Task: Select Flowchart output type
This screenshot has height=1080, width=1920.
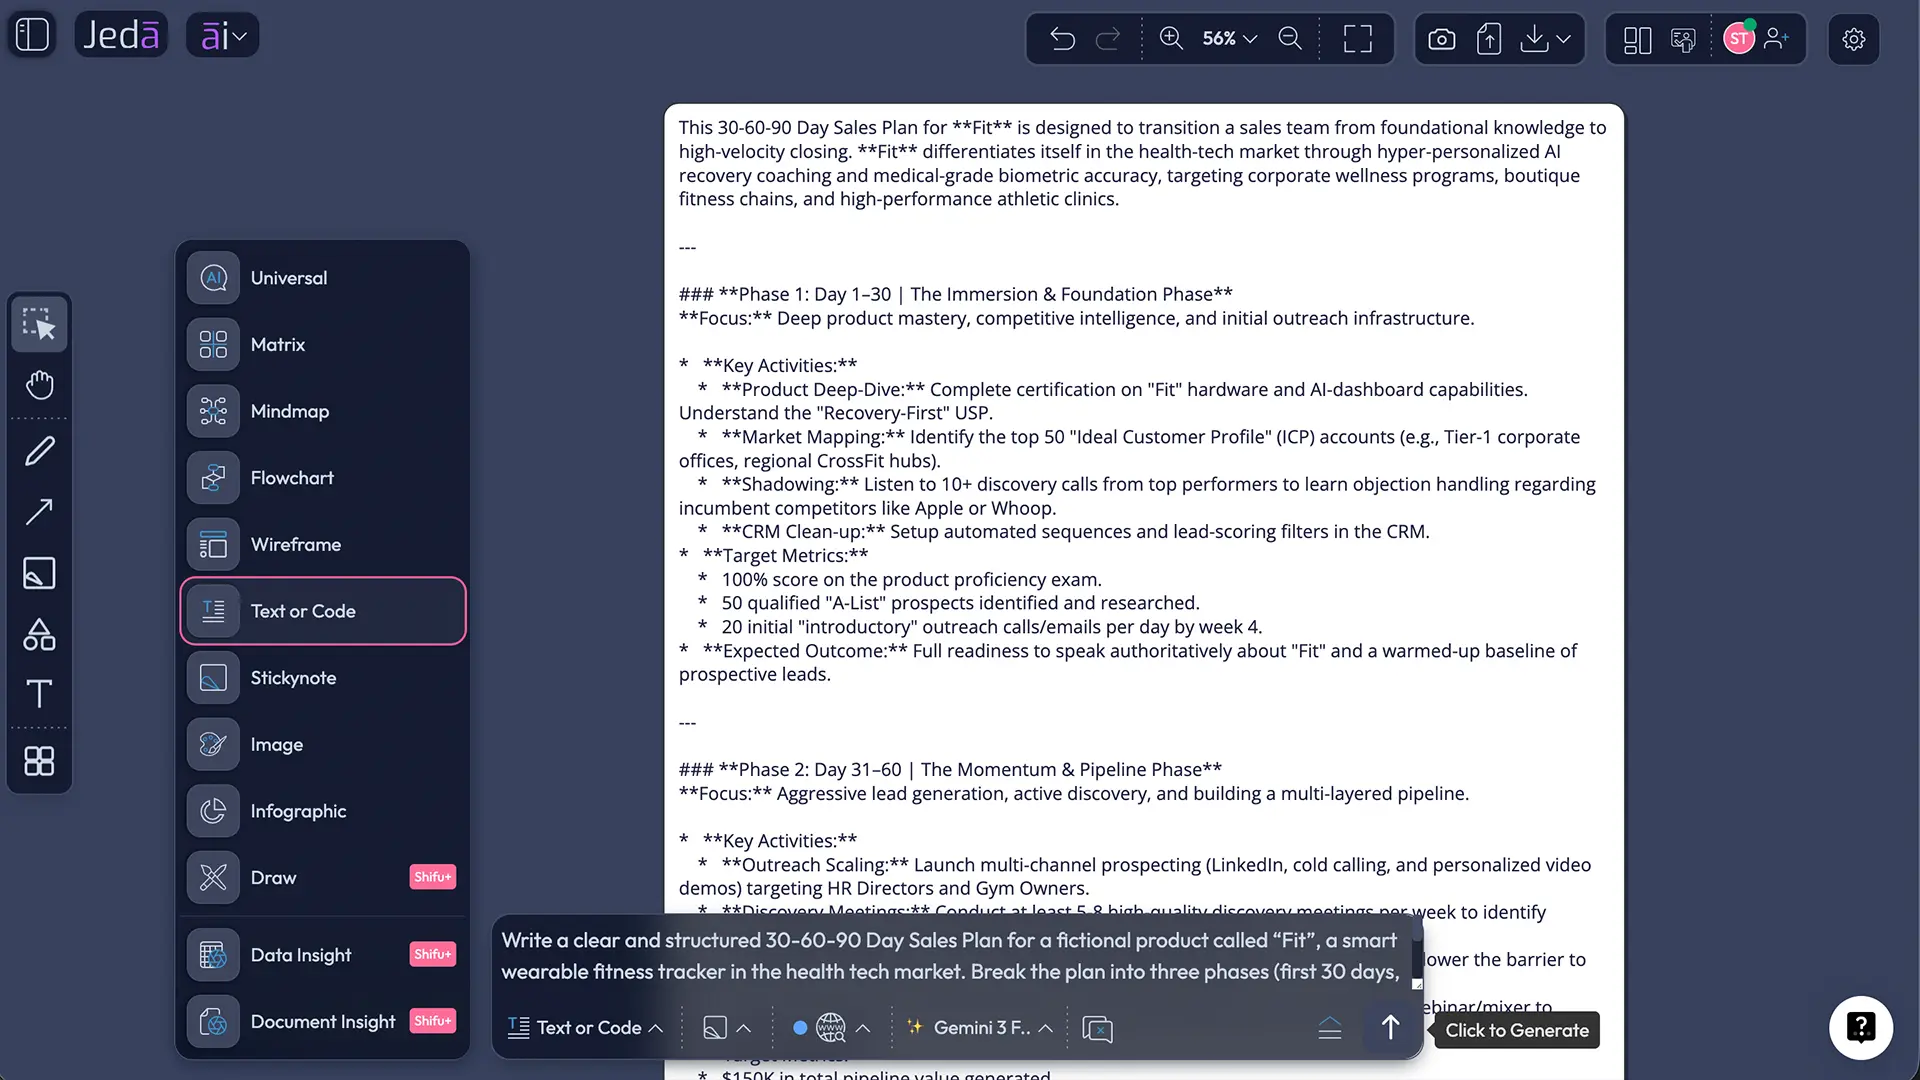Action: click(323, 478)
